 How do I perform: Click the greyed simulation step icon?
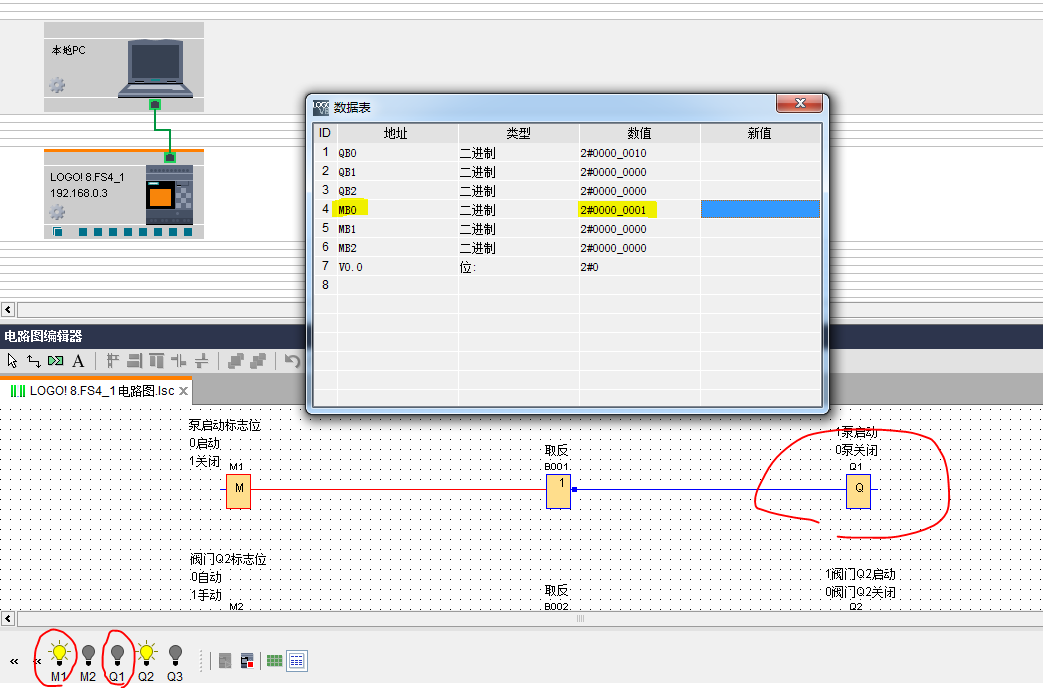point(225,661)
